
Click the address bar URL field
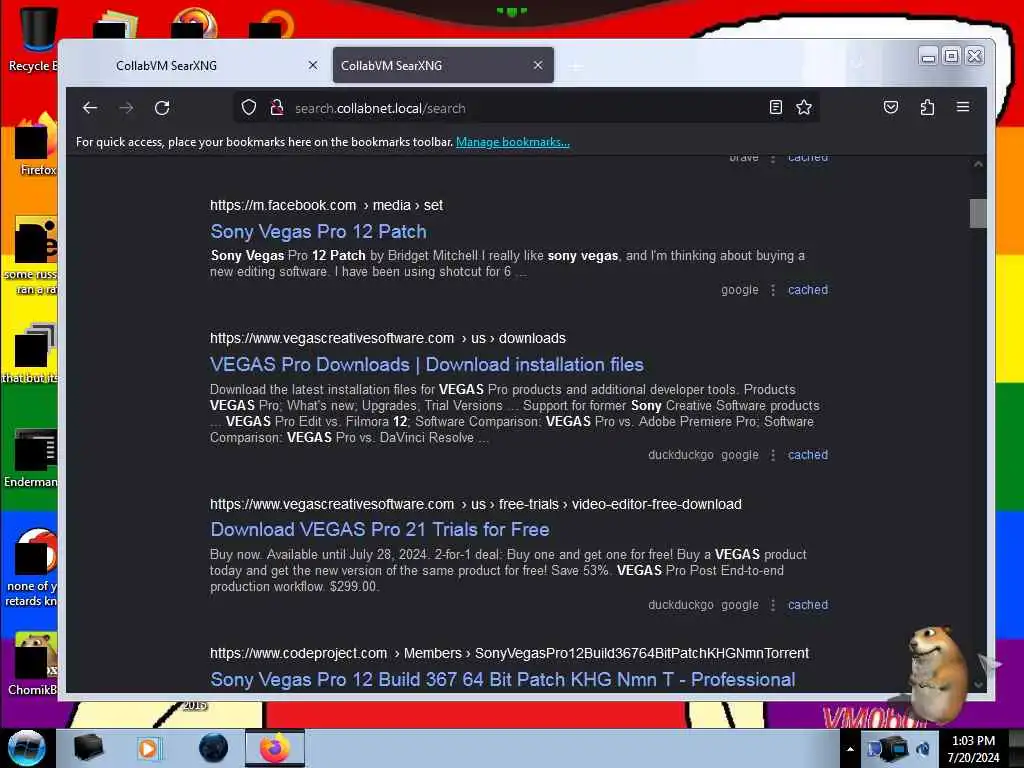tap(526, 108)
